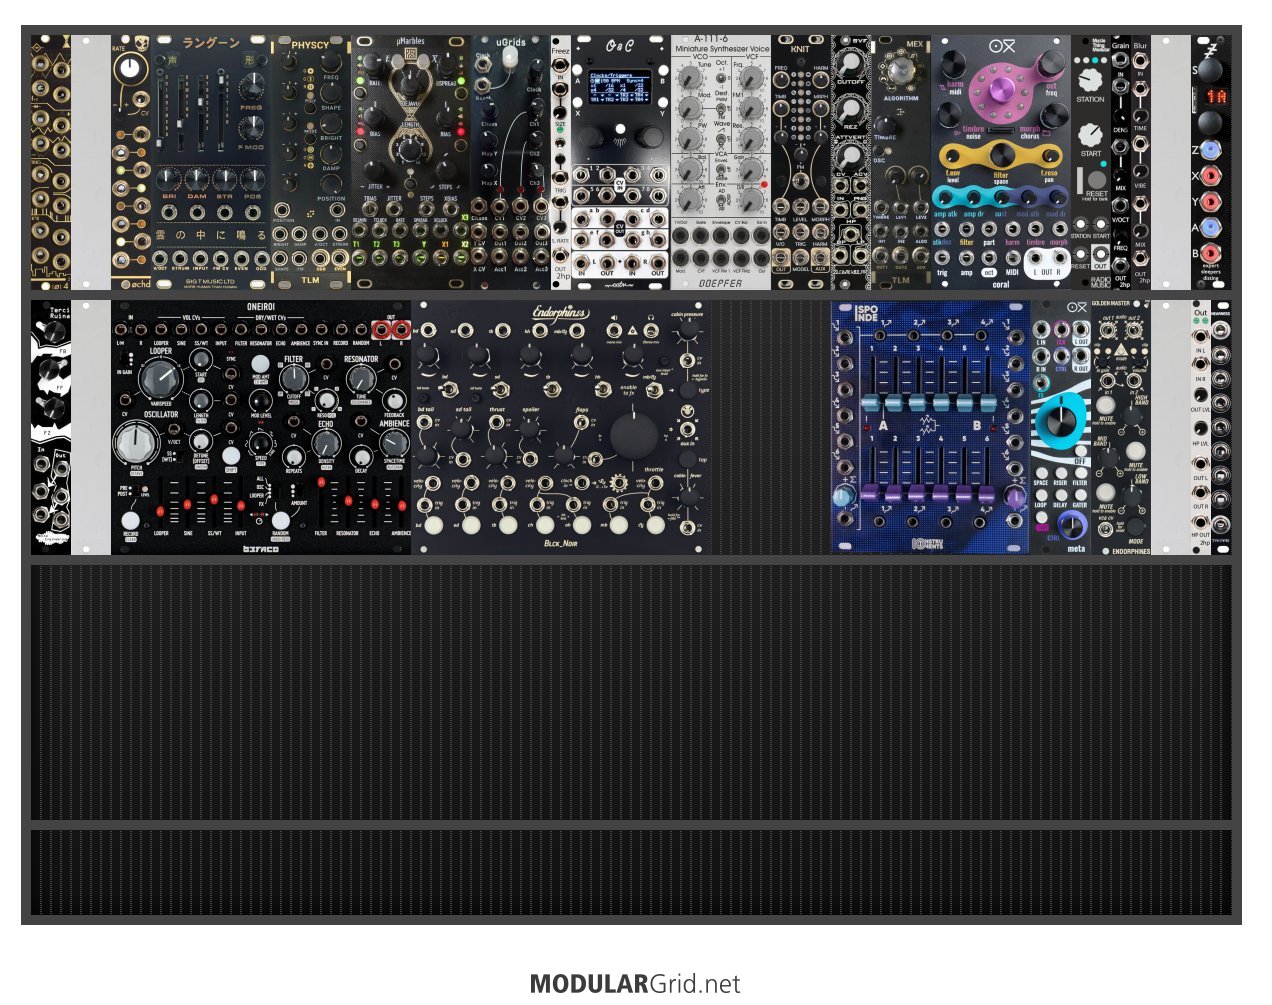The image size is (1272, 1005).
Task: Click the STATION knob on Radio Music
Action: [x=1090, y=80]
